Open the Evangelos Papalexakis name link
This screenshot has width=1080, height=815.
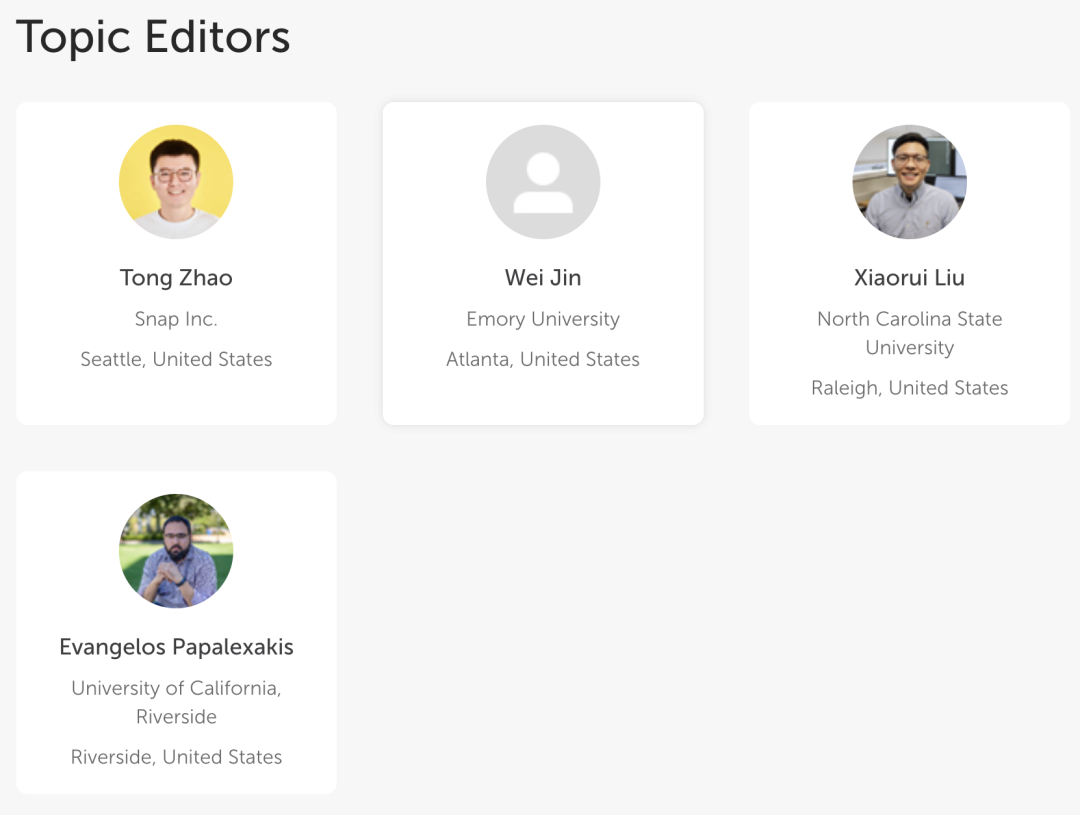176,647
